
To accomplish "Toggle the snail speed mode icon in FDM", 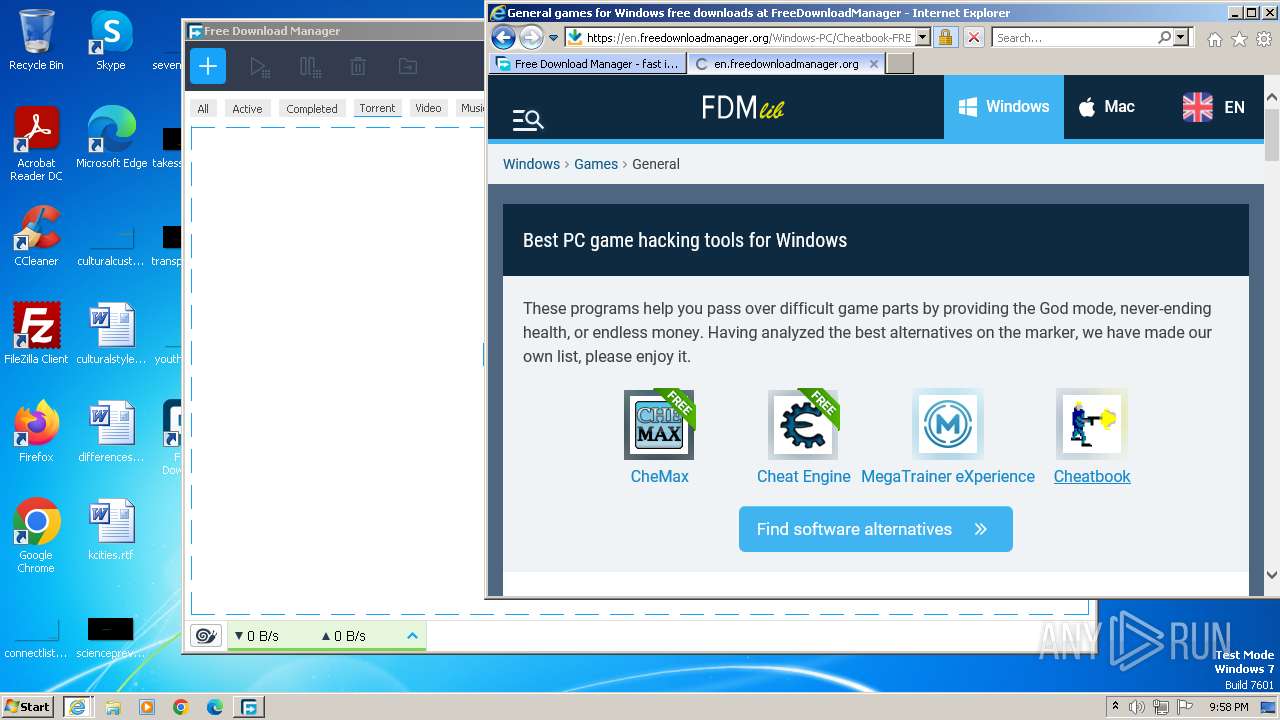I will (205, 636).
